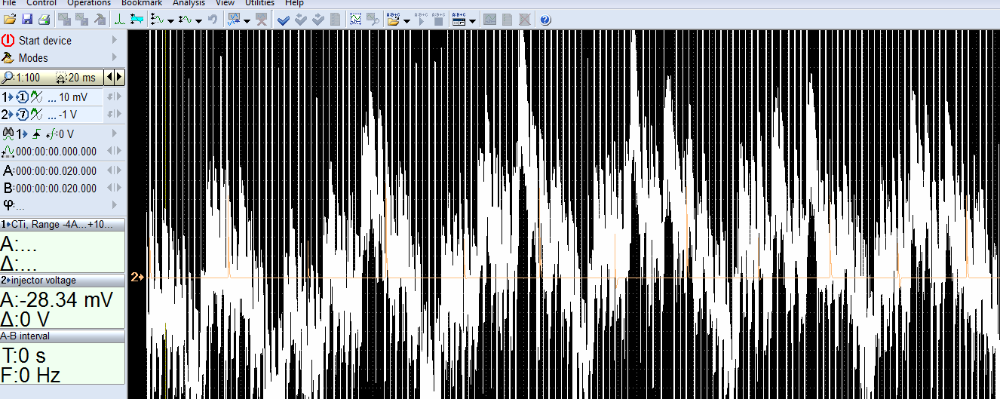1000x399 pixels.
Task: Open the Utilities menu
Action: click(x=259, y=3)
